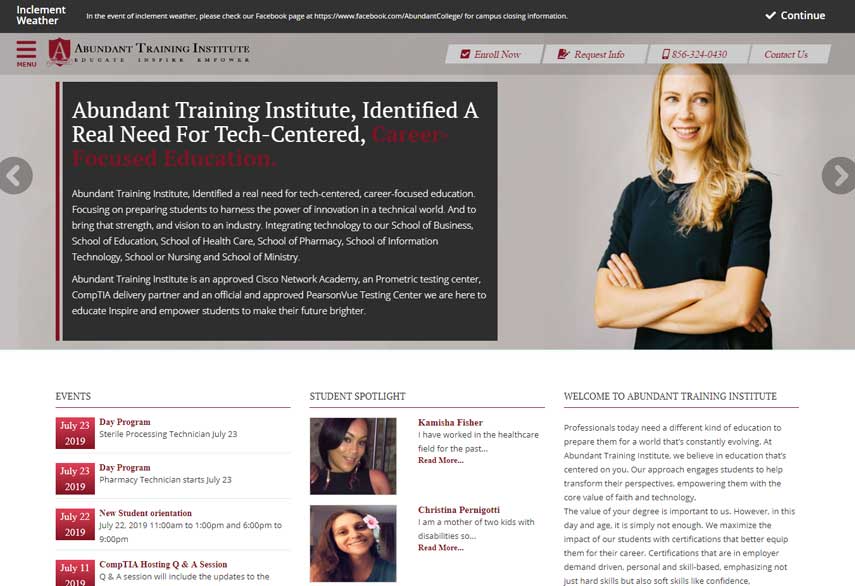
Task: Open the hamburger MENU icon
Action: [26, 53]
